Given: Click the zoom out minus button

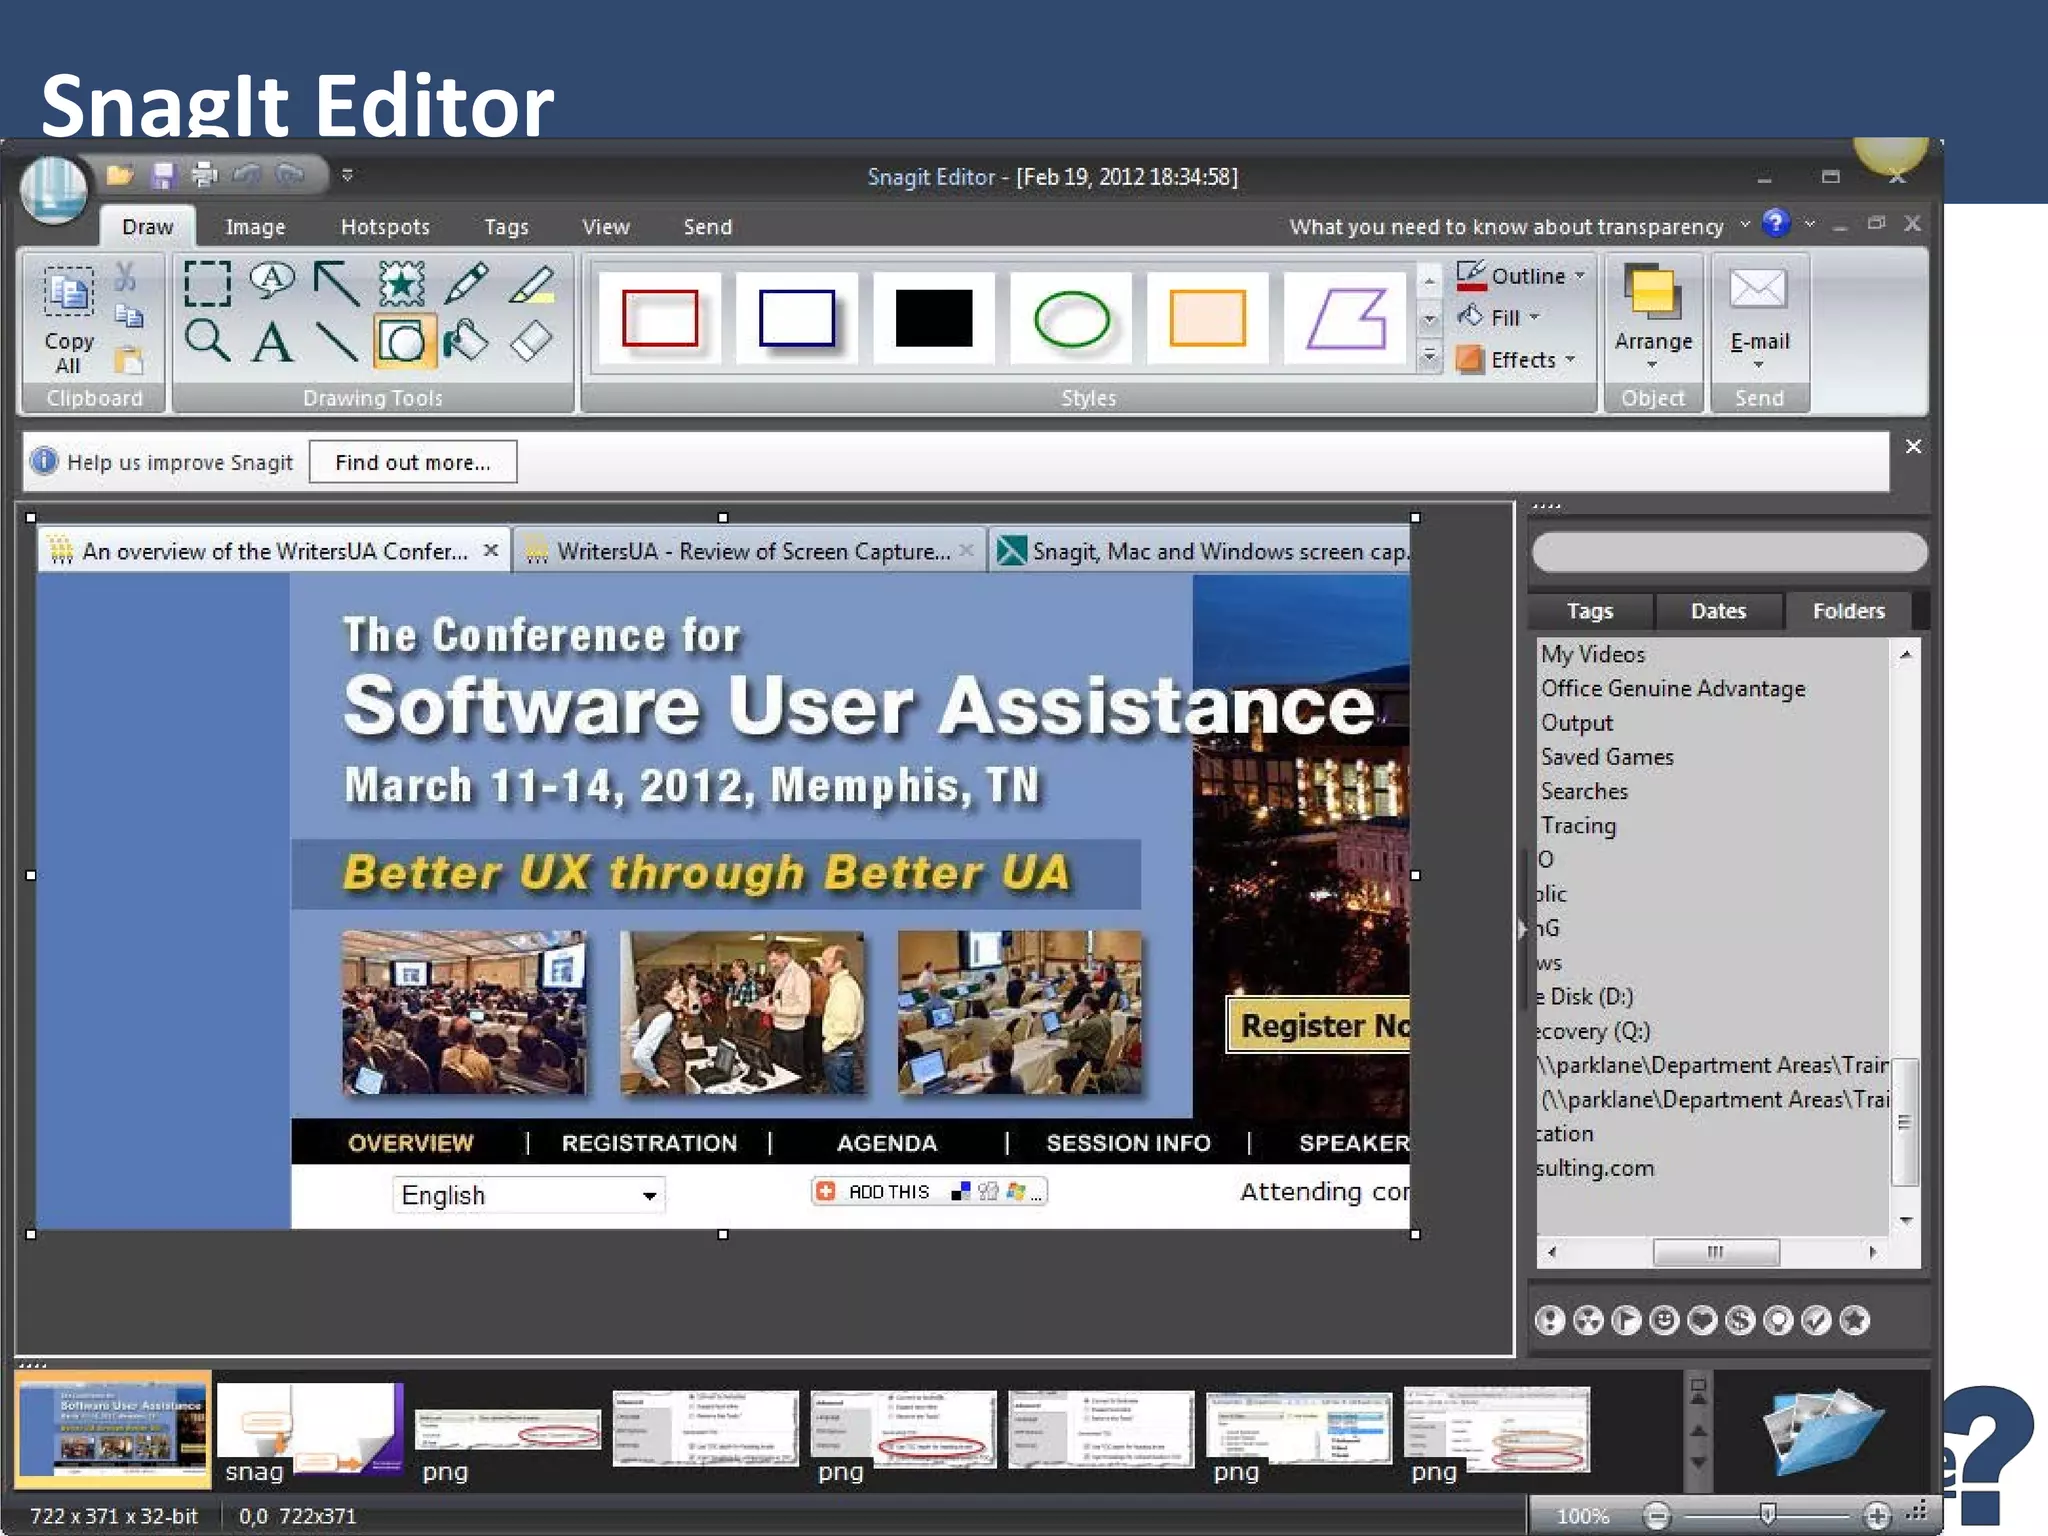Looking at the screenshot, I should click(x=1657, y=1516).
